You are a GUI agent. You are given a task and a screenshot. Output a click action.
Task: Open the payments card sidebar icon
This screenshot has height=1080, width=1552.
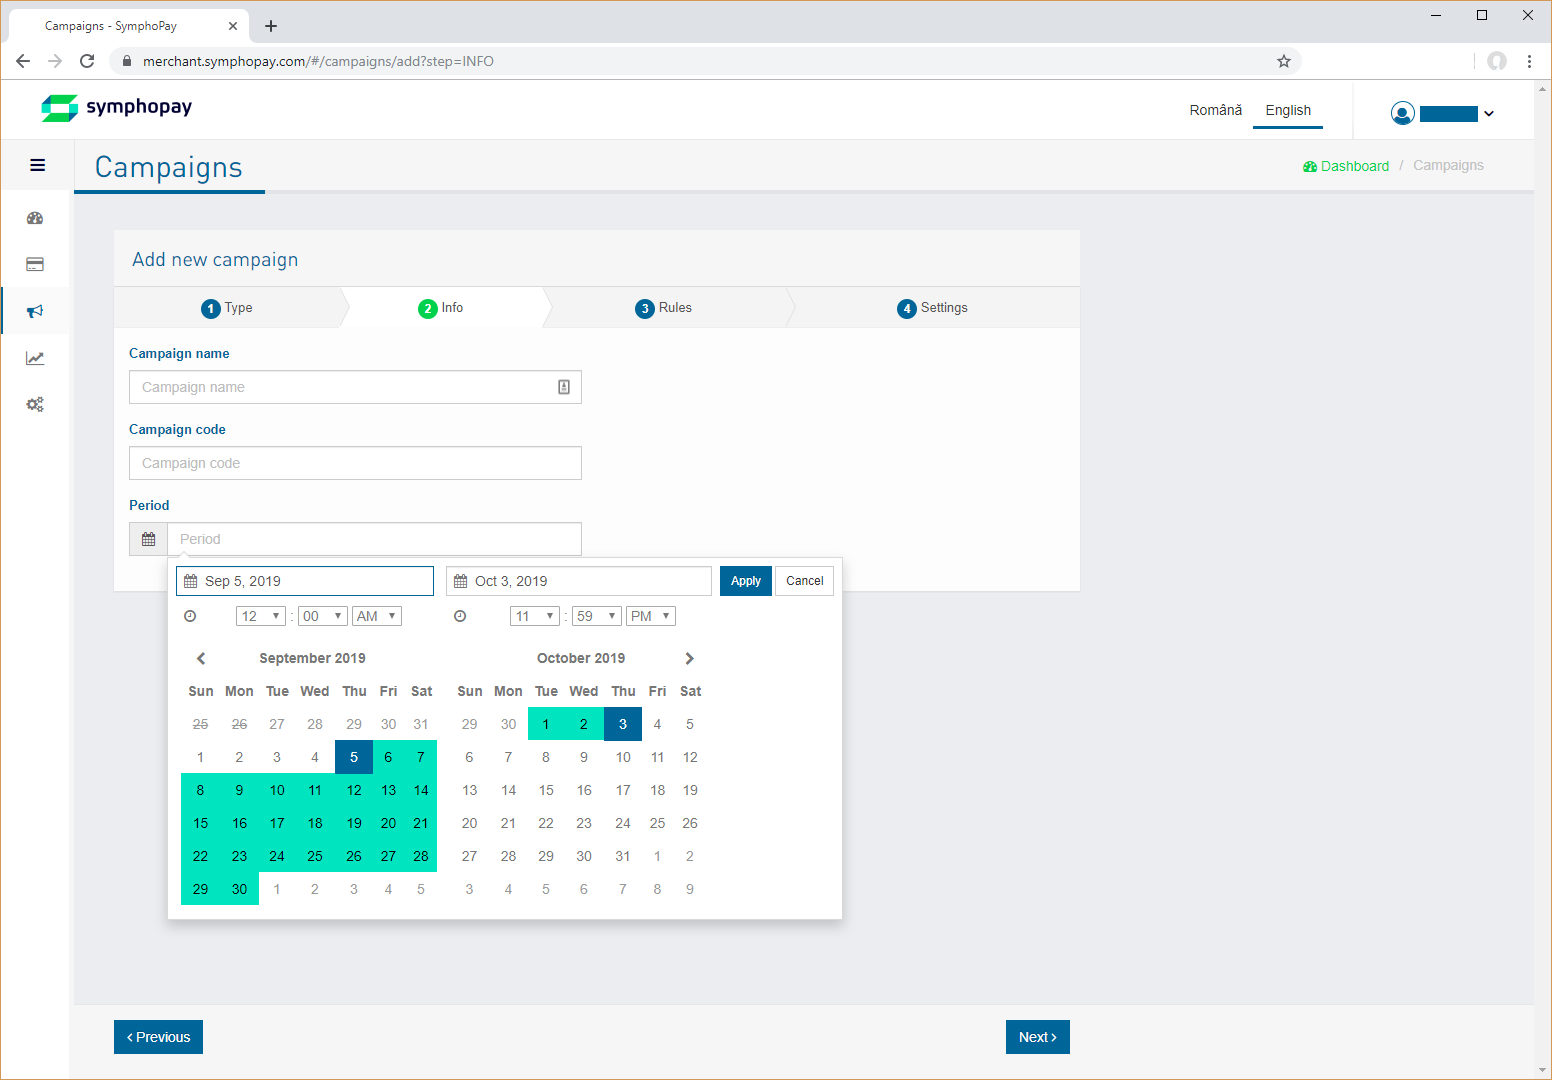pos(35,265)
